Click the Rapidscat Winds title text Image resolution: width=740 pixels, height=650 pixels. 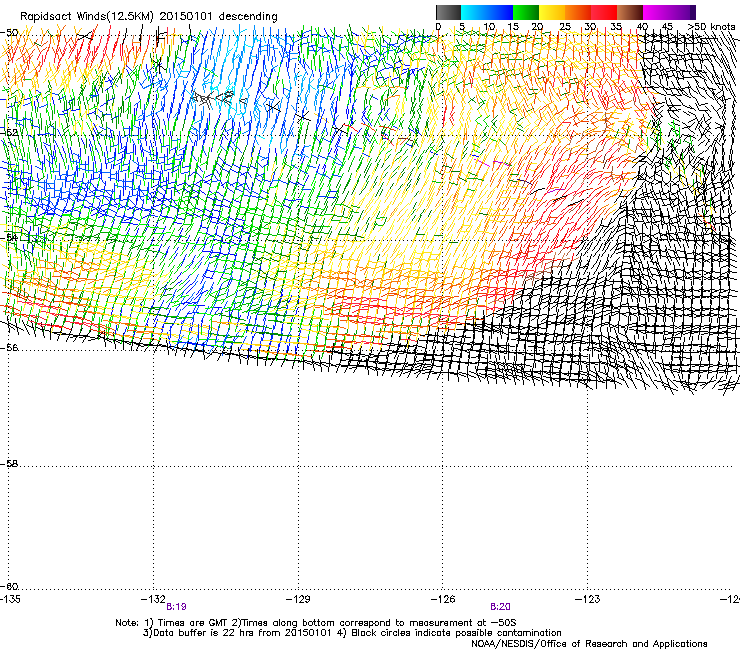click(x=149, y=17)
